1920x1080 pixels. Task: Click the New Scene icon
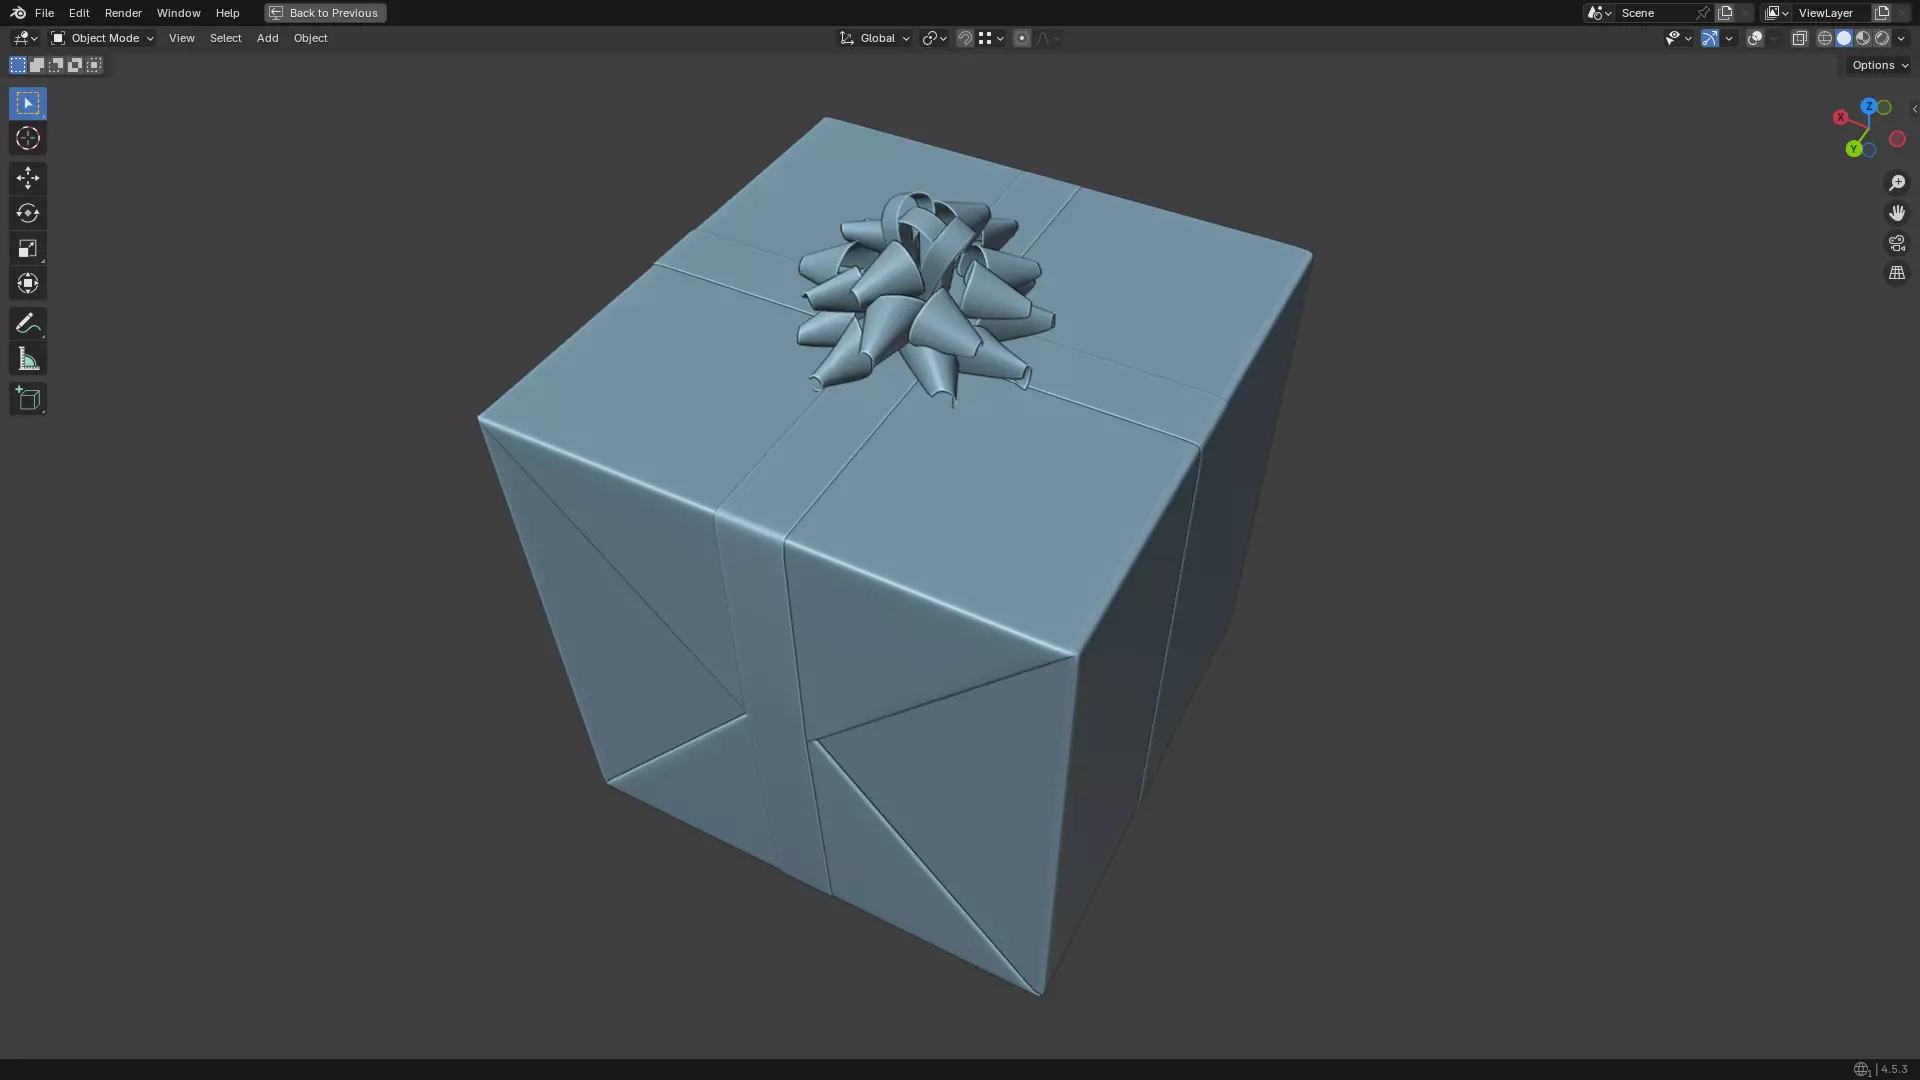tap(1725, 13)
